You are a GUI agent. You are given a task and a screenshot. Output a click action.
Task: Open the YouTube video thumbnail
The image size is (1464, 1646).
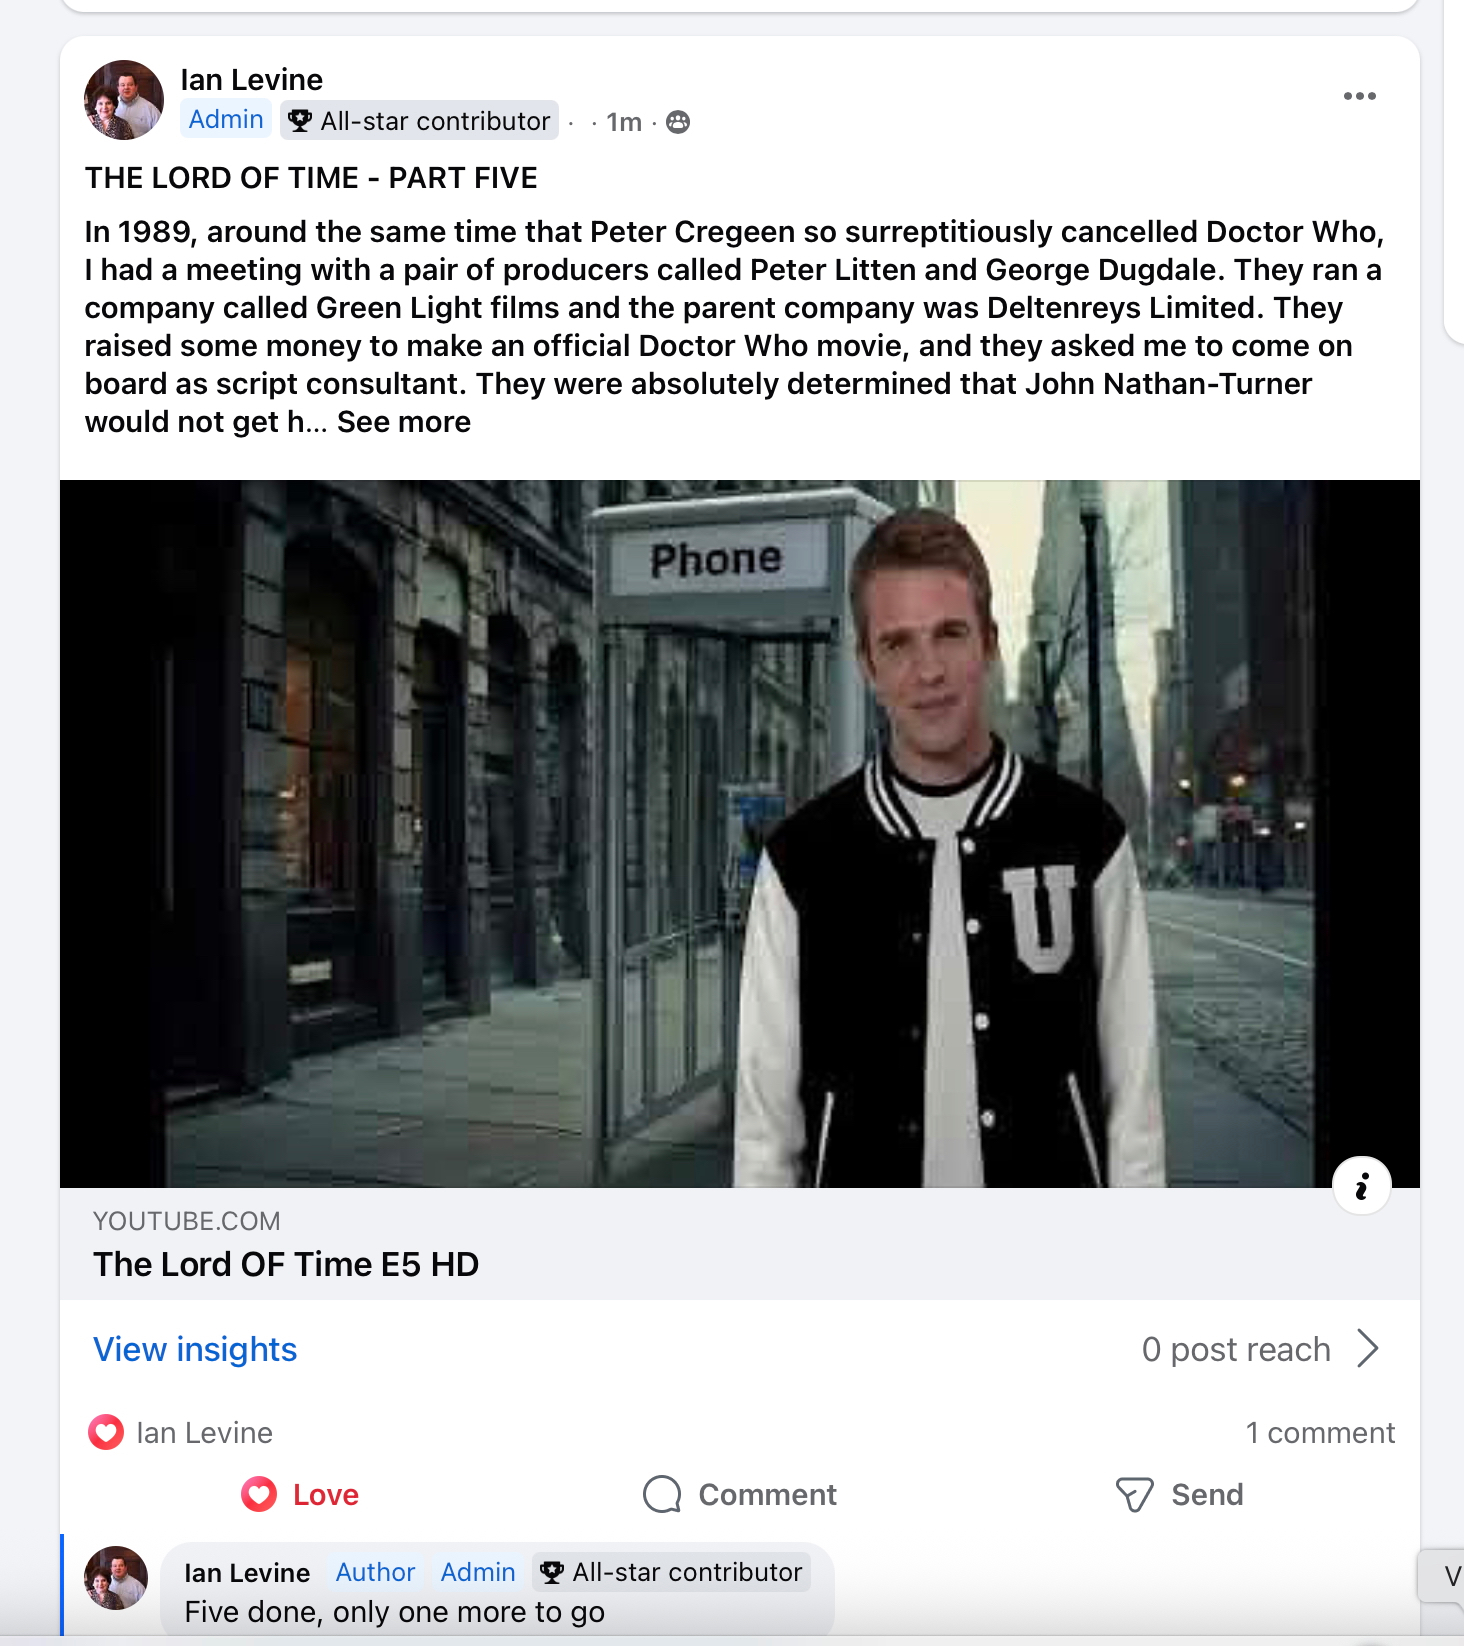[x=740, y=834]
